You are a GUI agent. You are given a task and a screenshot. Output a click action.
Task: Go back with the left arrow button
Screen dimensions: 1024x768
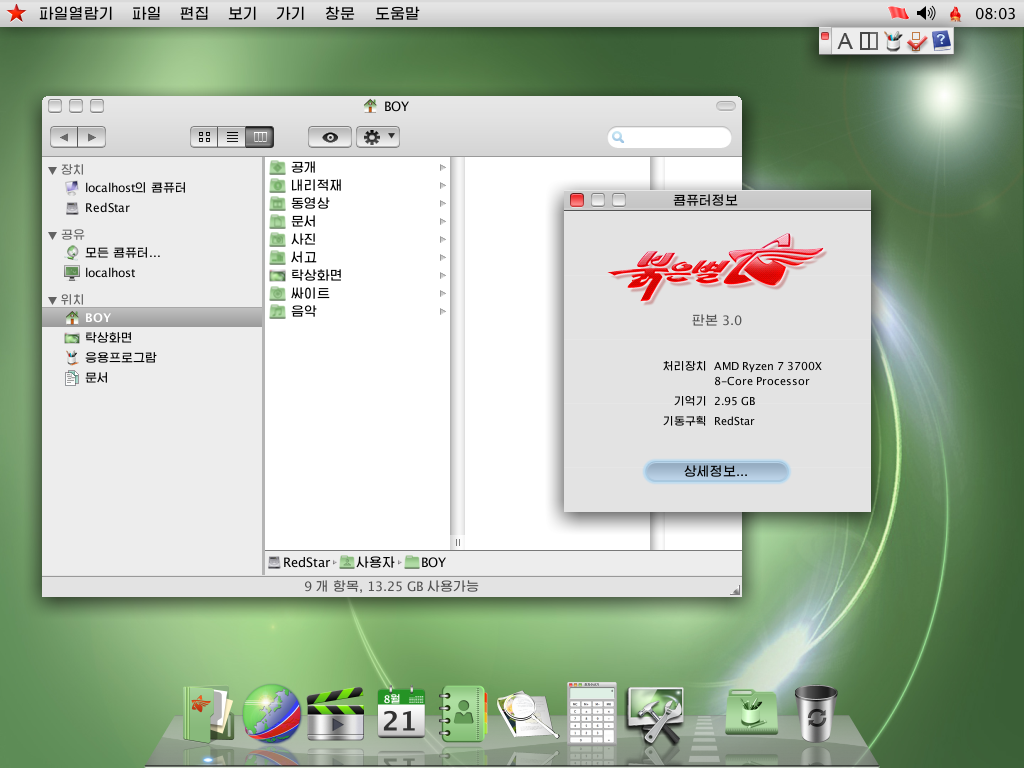[x=64, y=137]
